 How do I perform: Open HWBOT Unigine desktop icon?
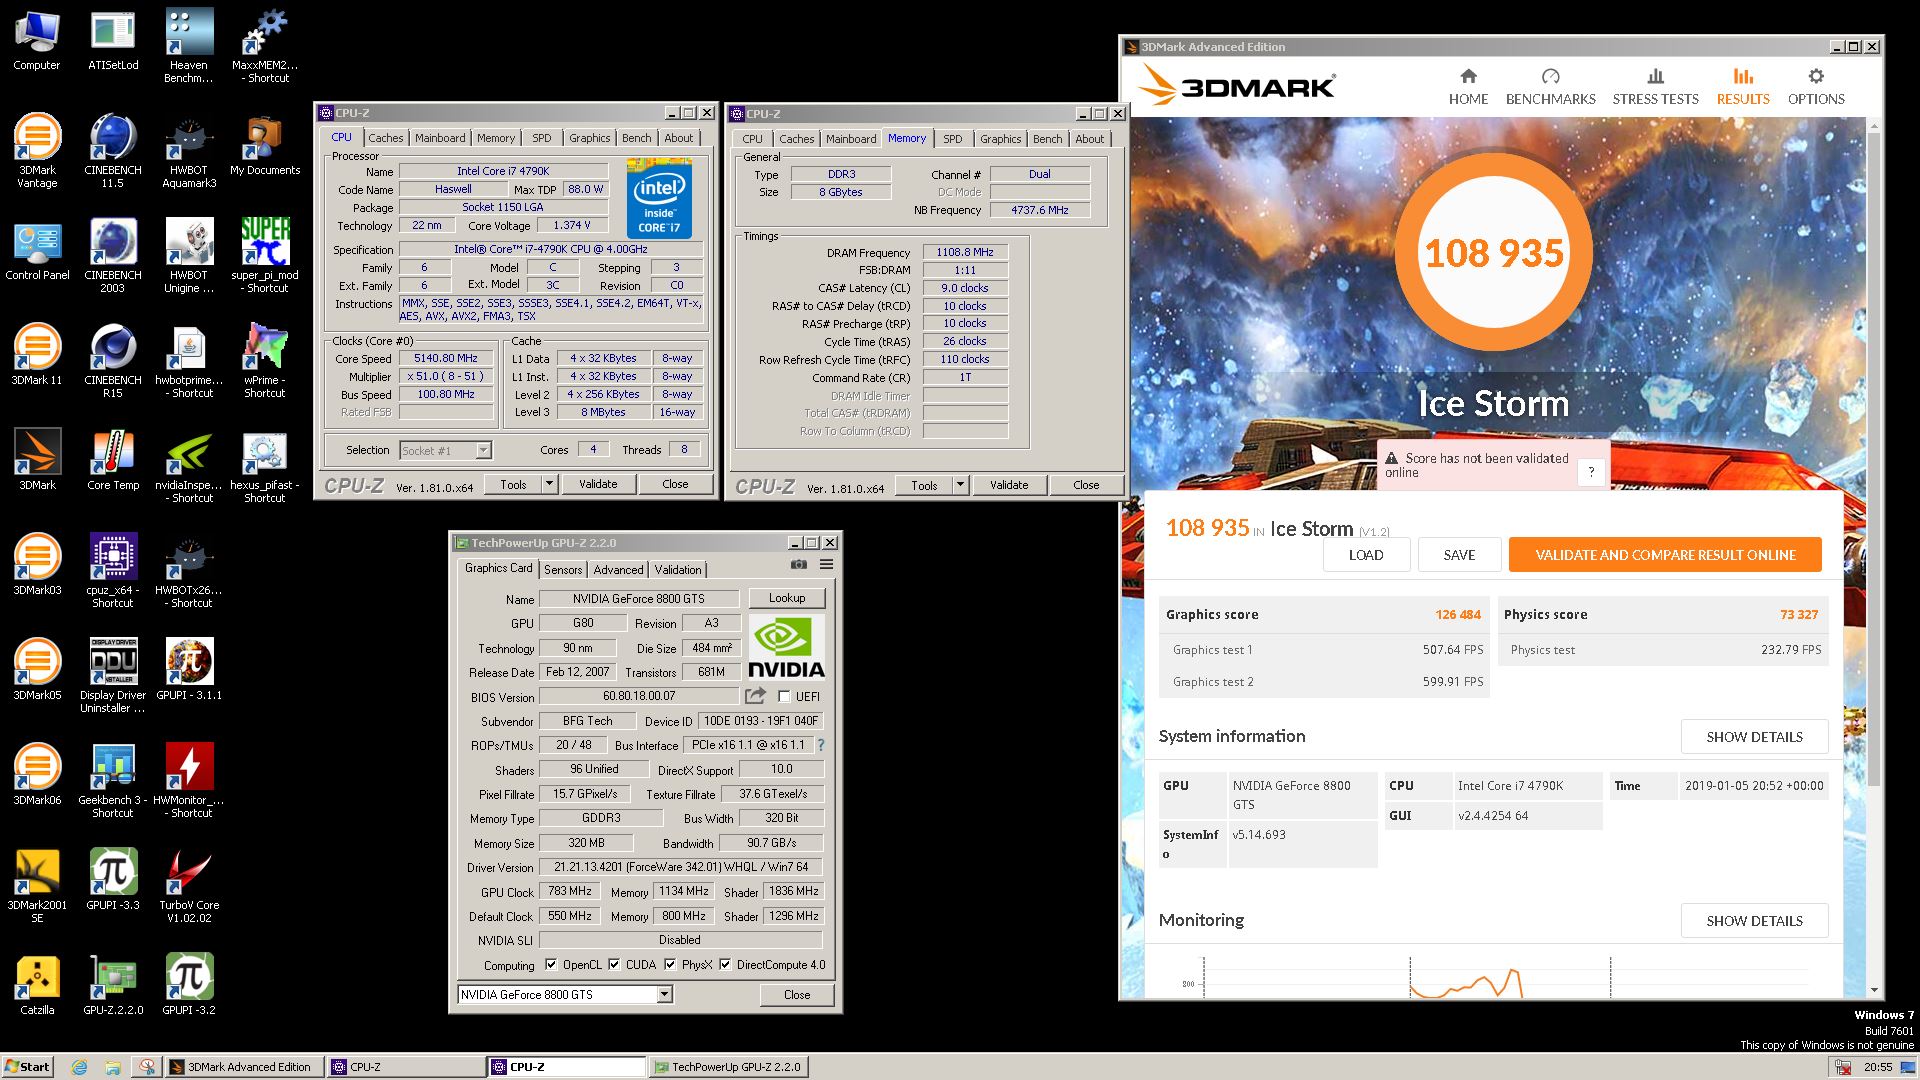pos(189,255)
